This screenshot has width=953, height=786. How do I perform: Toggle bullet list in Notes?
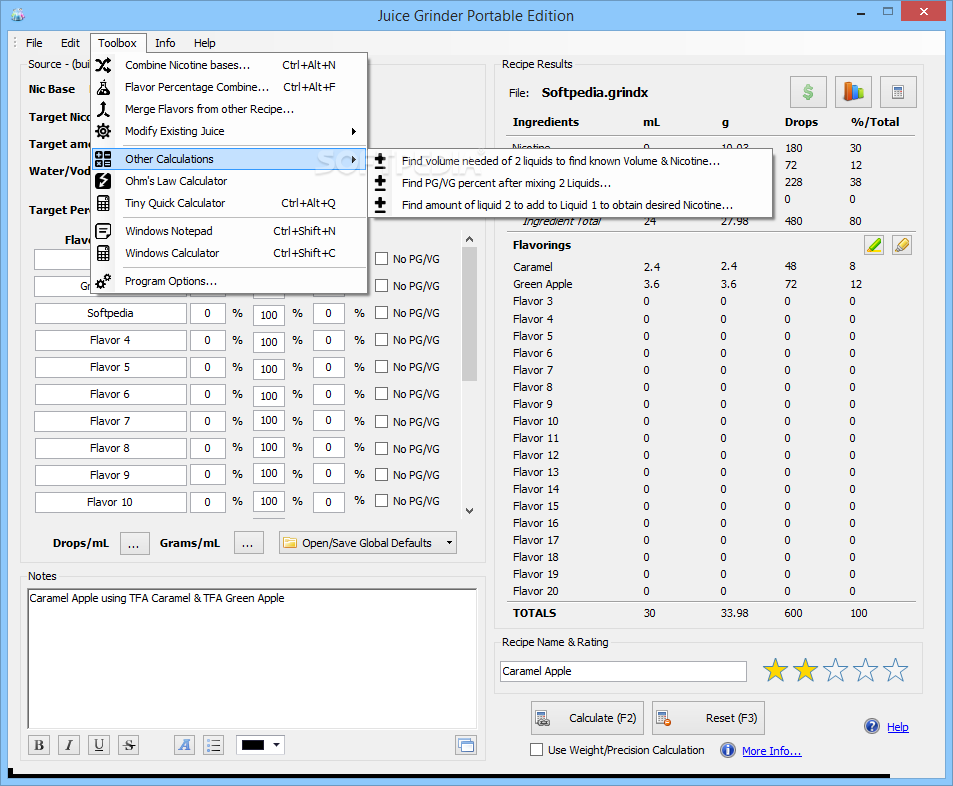[213, 745]
